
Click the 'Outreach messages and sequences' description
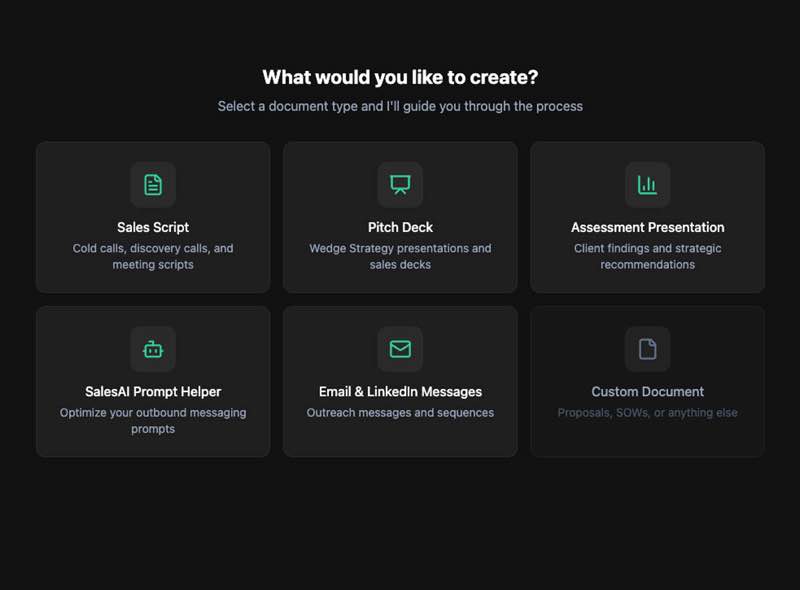click(x=400, y=412)
